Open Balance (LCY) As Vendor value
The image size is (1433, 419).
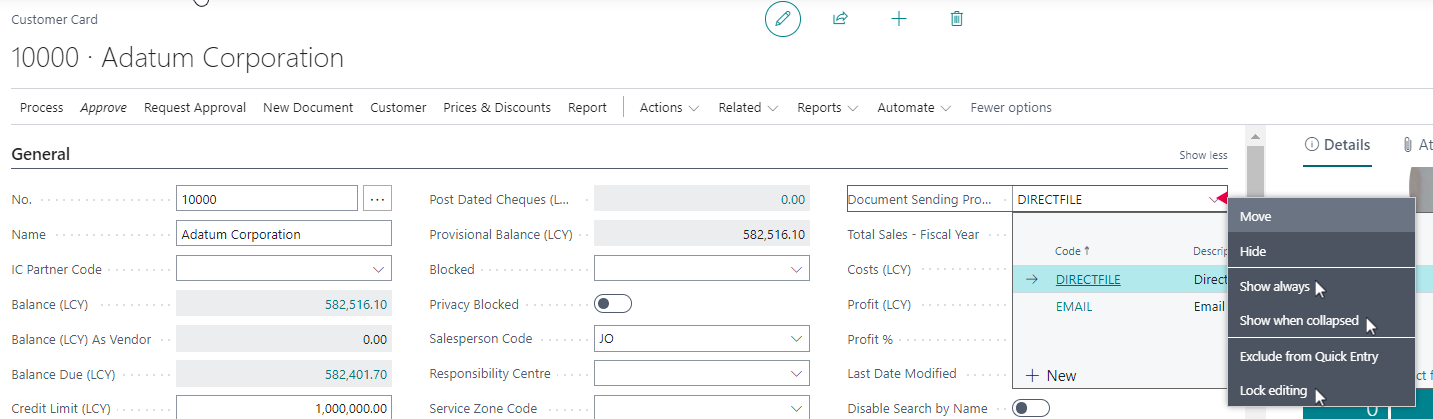click(375, 339)
